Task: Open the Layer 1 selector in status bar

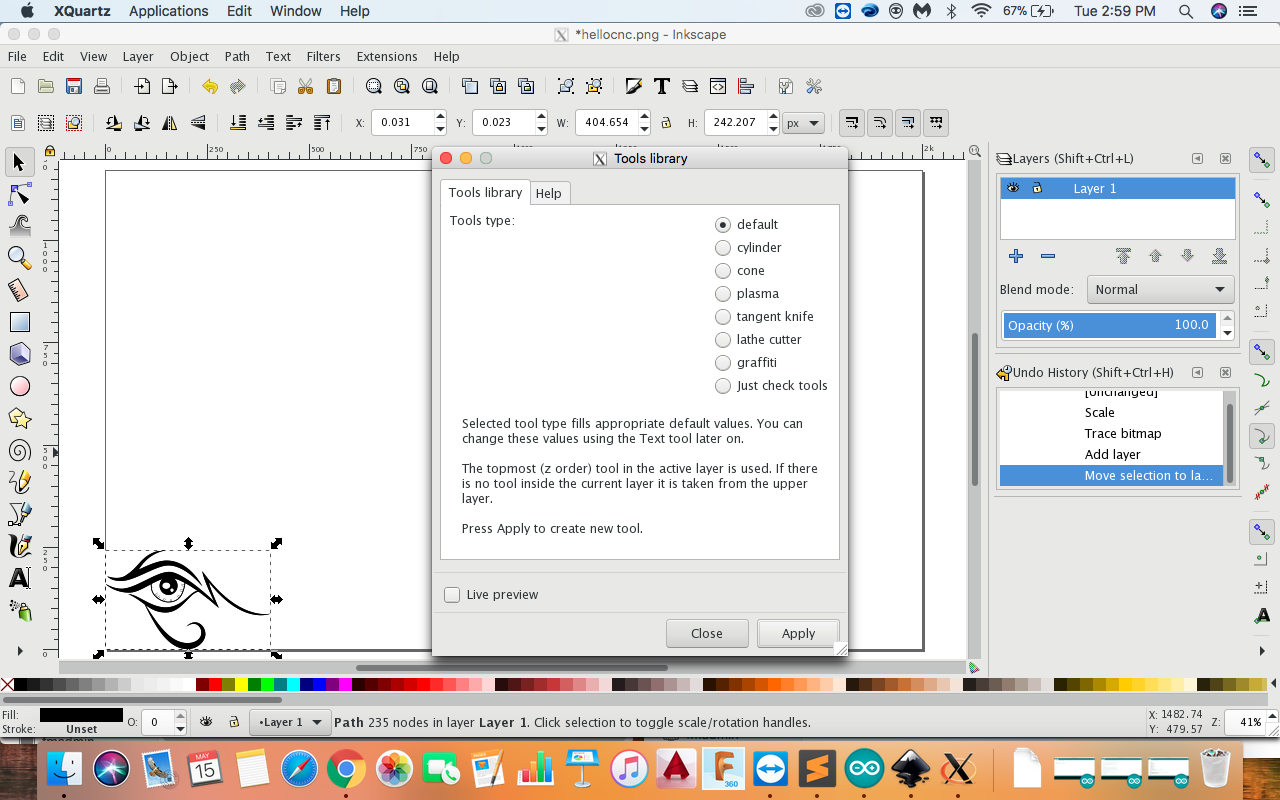Action: (x=289, y=722)
